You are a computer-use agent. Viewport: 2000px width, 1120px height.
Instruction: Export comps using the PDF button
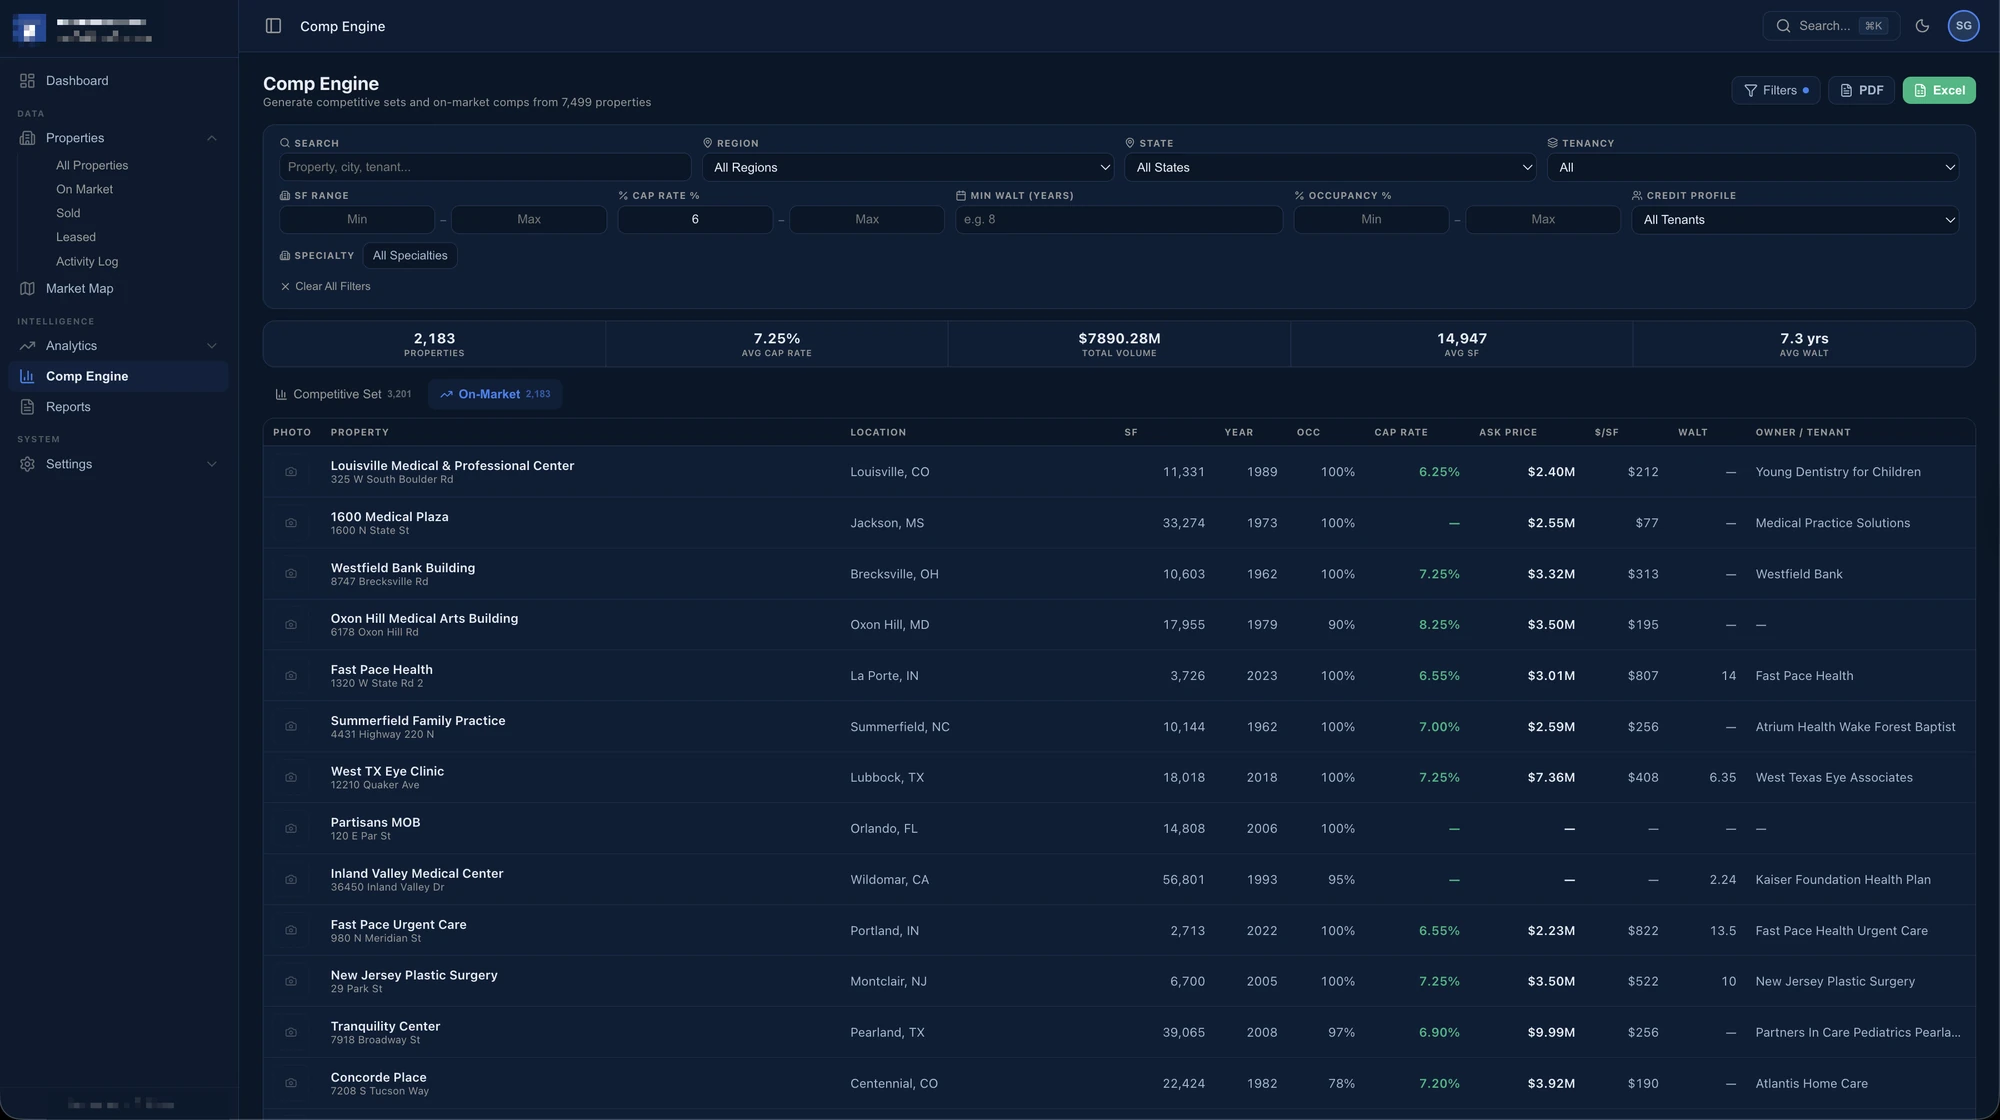click(x=1861, y=90)
